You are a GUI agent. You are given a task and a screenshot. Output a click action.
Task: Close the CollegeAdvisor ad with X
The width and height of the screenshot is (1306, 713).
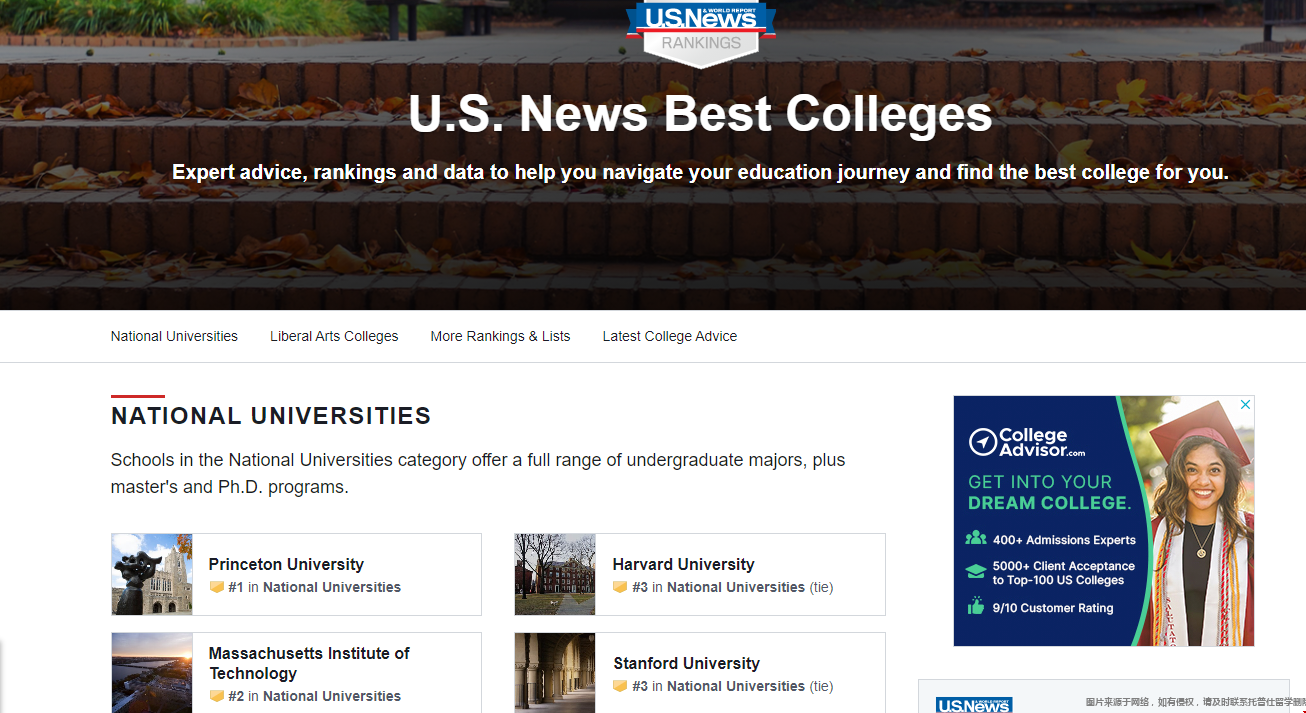click(x=1246, y=405)
